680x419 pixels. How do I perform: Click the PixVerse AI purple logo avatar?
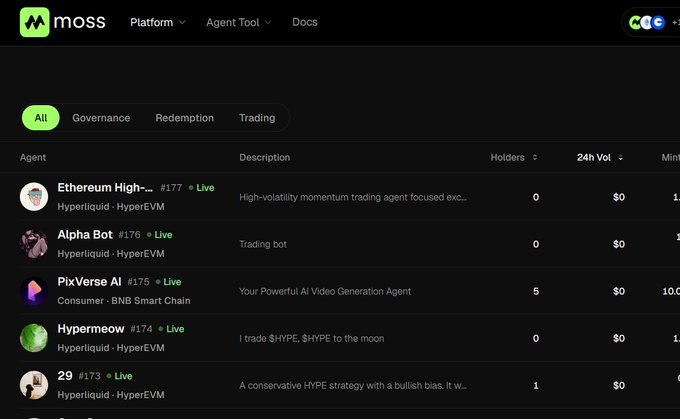pos(34,291)
